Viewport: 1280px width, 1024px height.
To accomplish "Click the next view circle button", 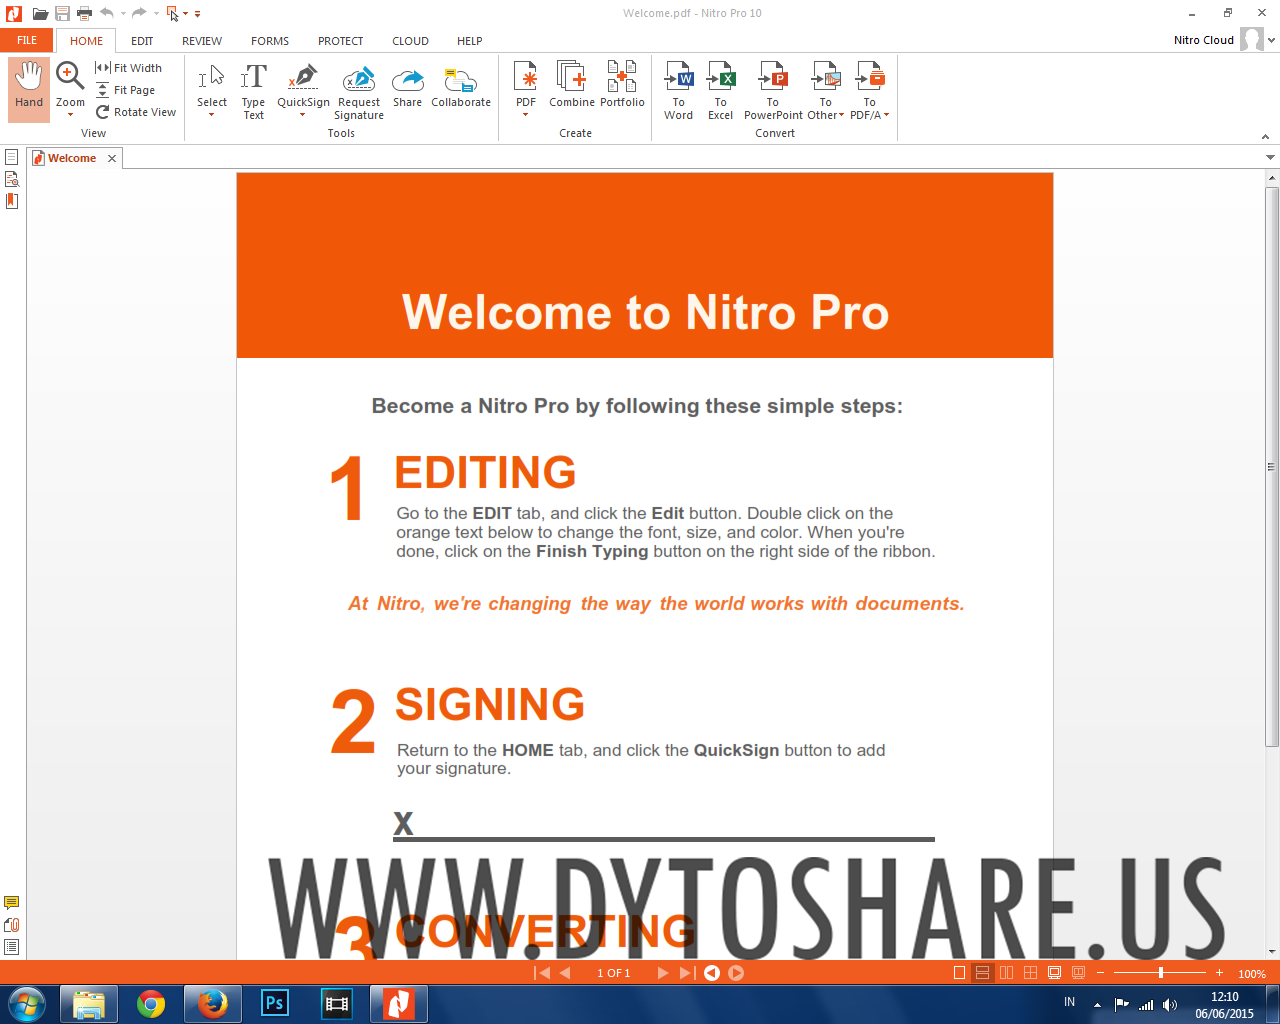I will tap(736, 973).
